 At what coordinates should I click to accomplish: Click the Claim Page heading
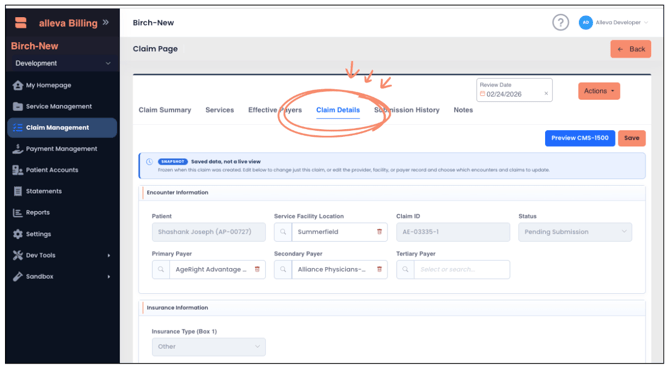pyautogui.click(x=155, y=49)
